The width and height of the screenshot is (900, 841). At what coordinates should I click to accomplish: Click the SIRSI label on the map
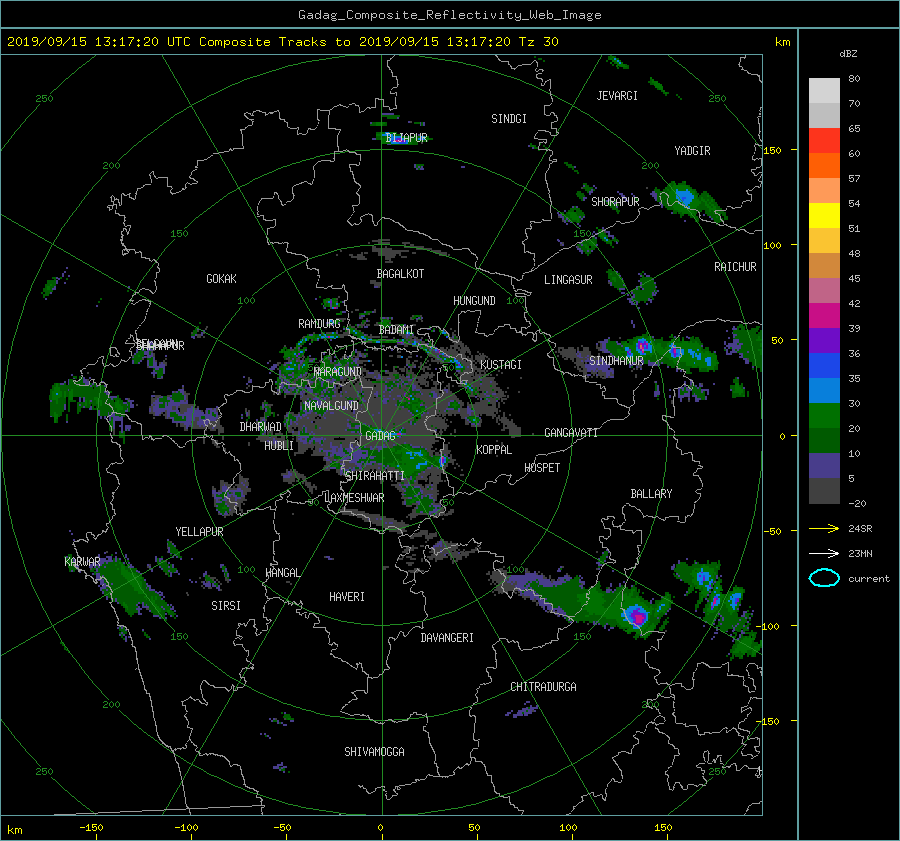tap(226, 606)
